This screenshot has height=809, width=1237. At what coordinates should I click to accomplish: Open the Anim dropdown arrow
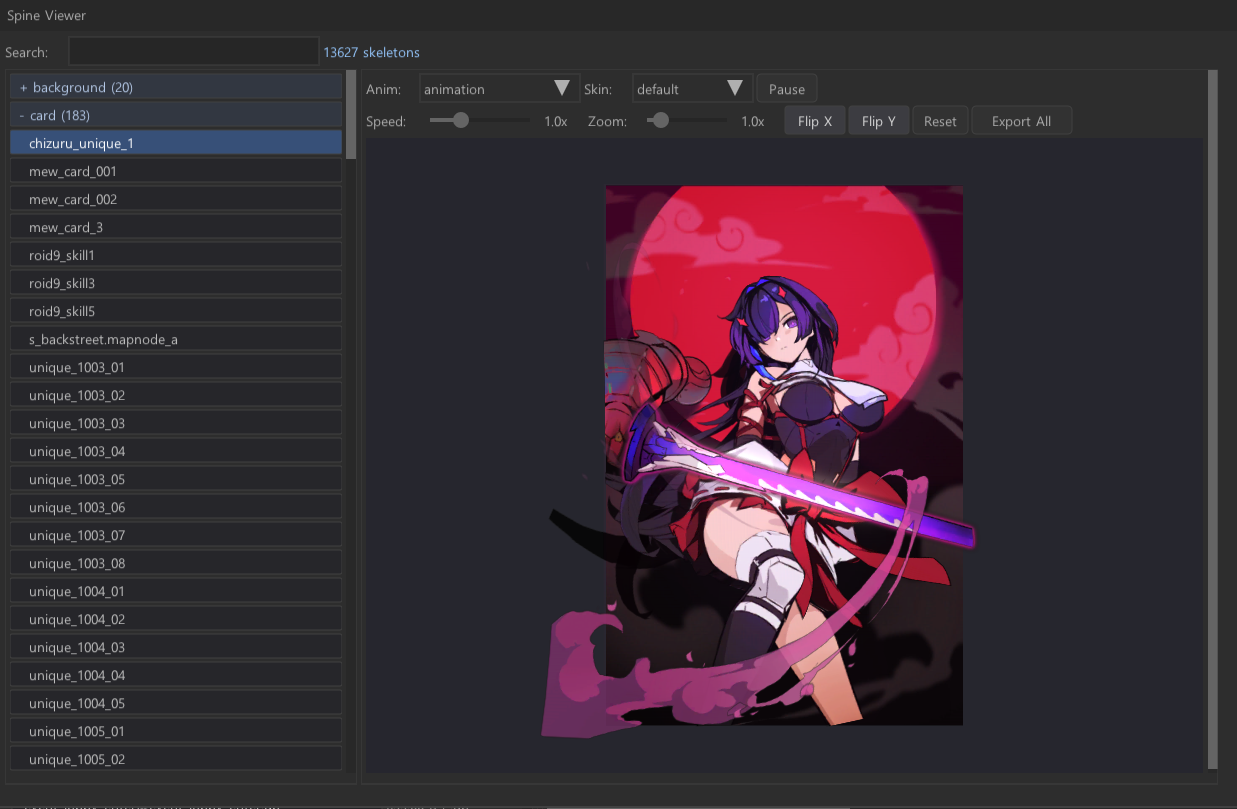click(x=562, y=88)
